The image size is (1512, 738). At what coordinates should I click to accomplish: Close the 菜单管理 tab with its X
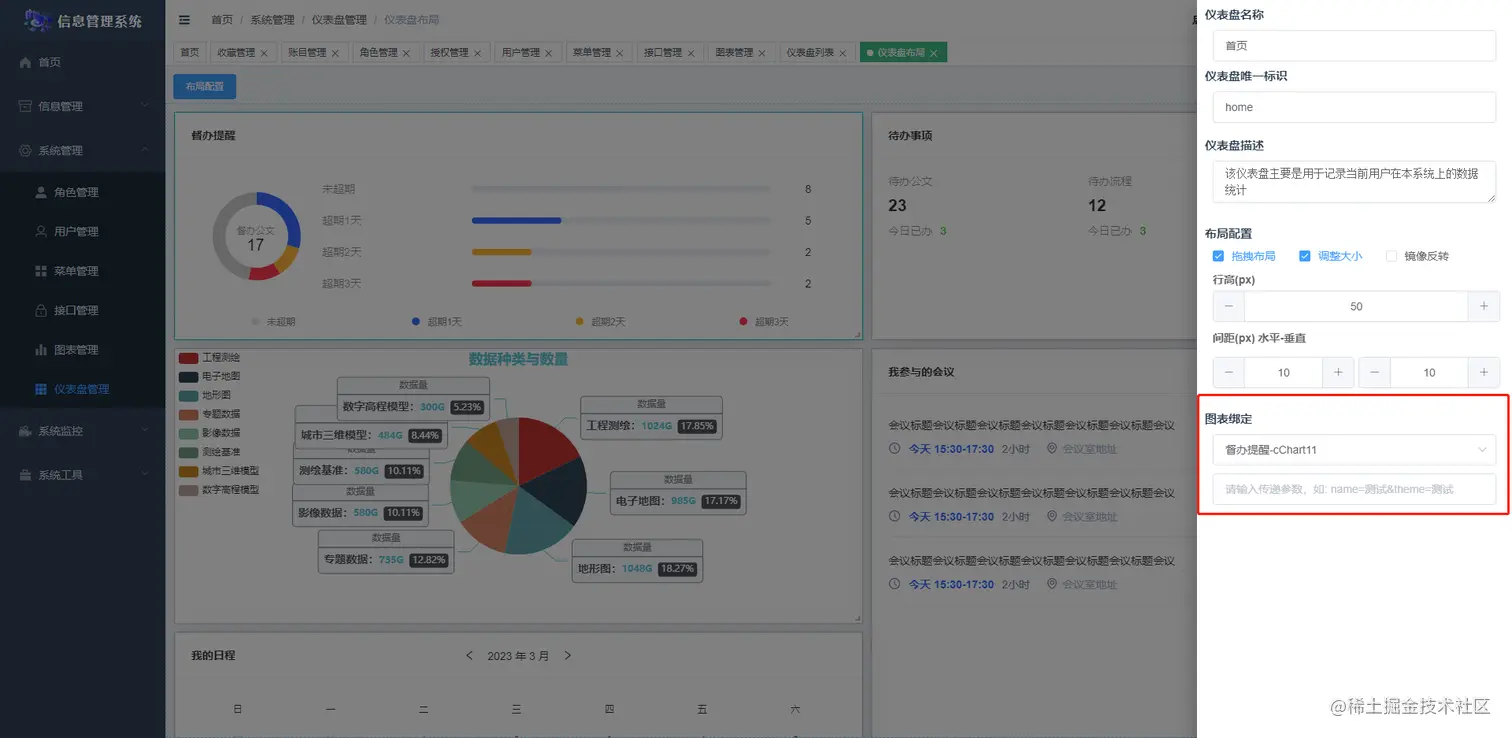click(x=621, y=53)
